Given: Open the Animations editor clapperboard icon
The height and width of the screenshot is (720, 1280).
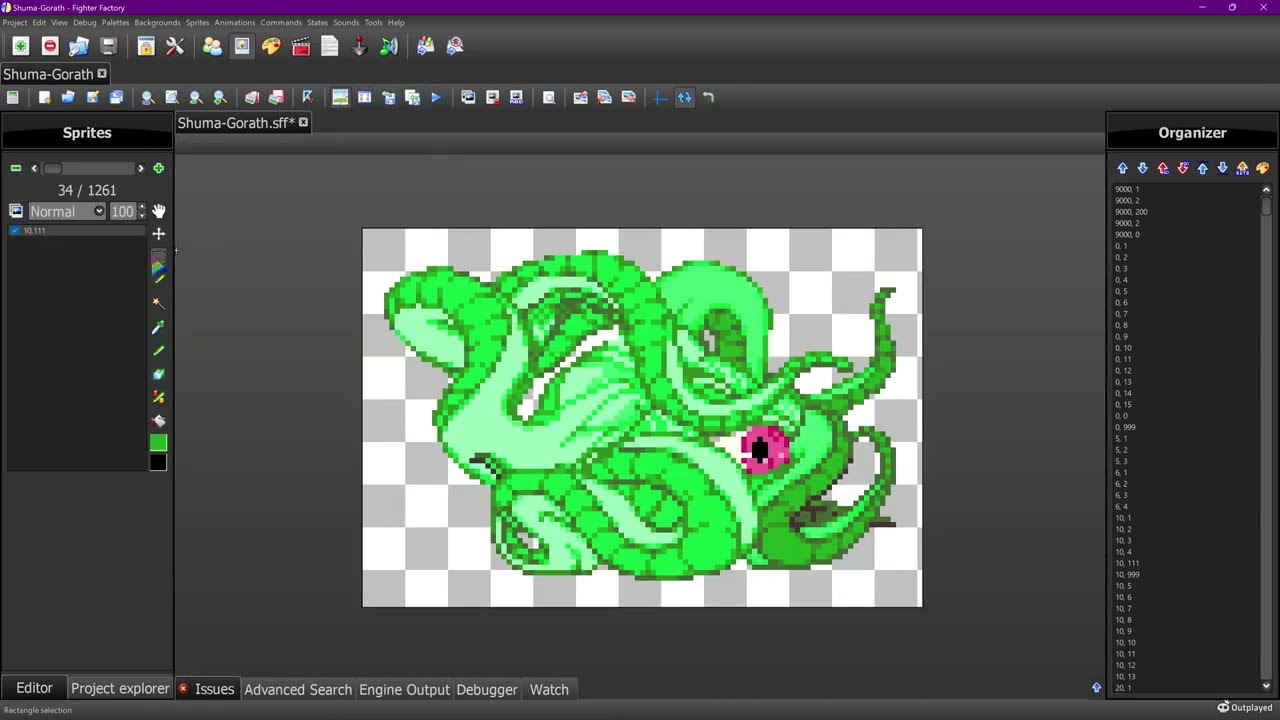Looking at the screenshot, I should 301,46.
